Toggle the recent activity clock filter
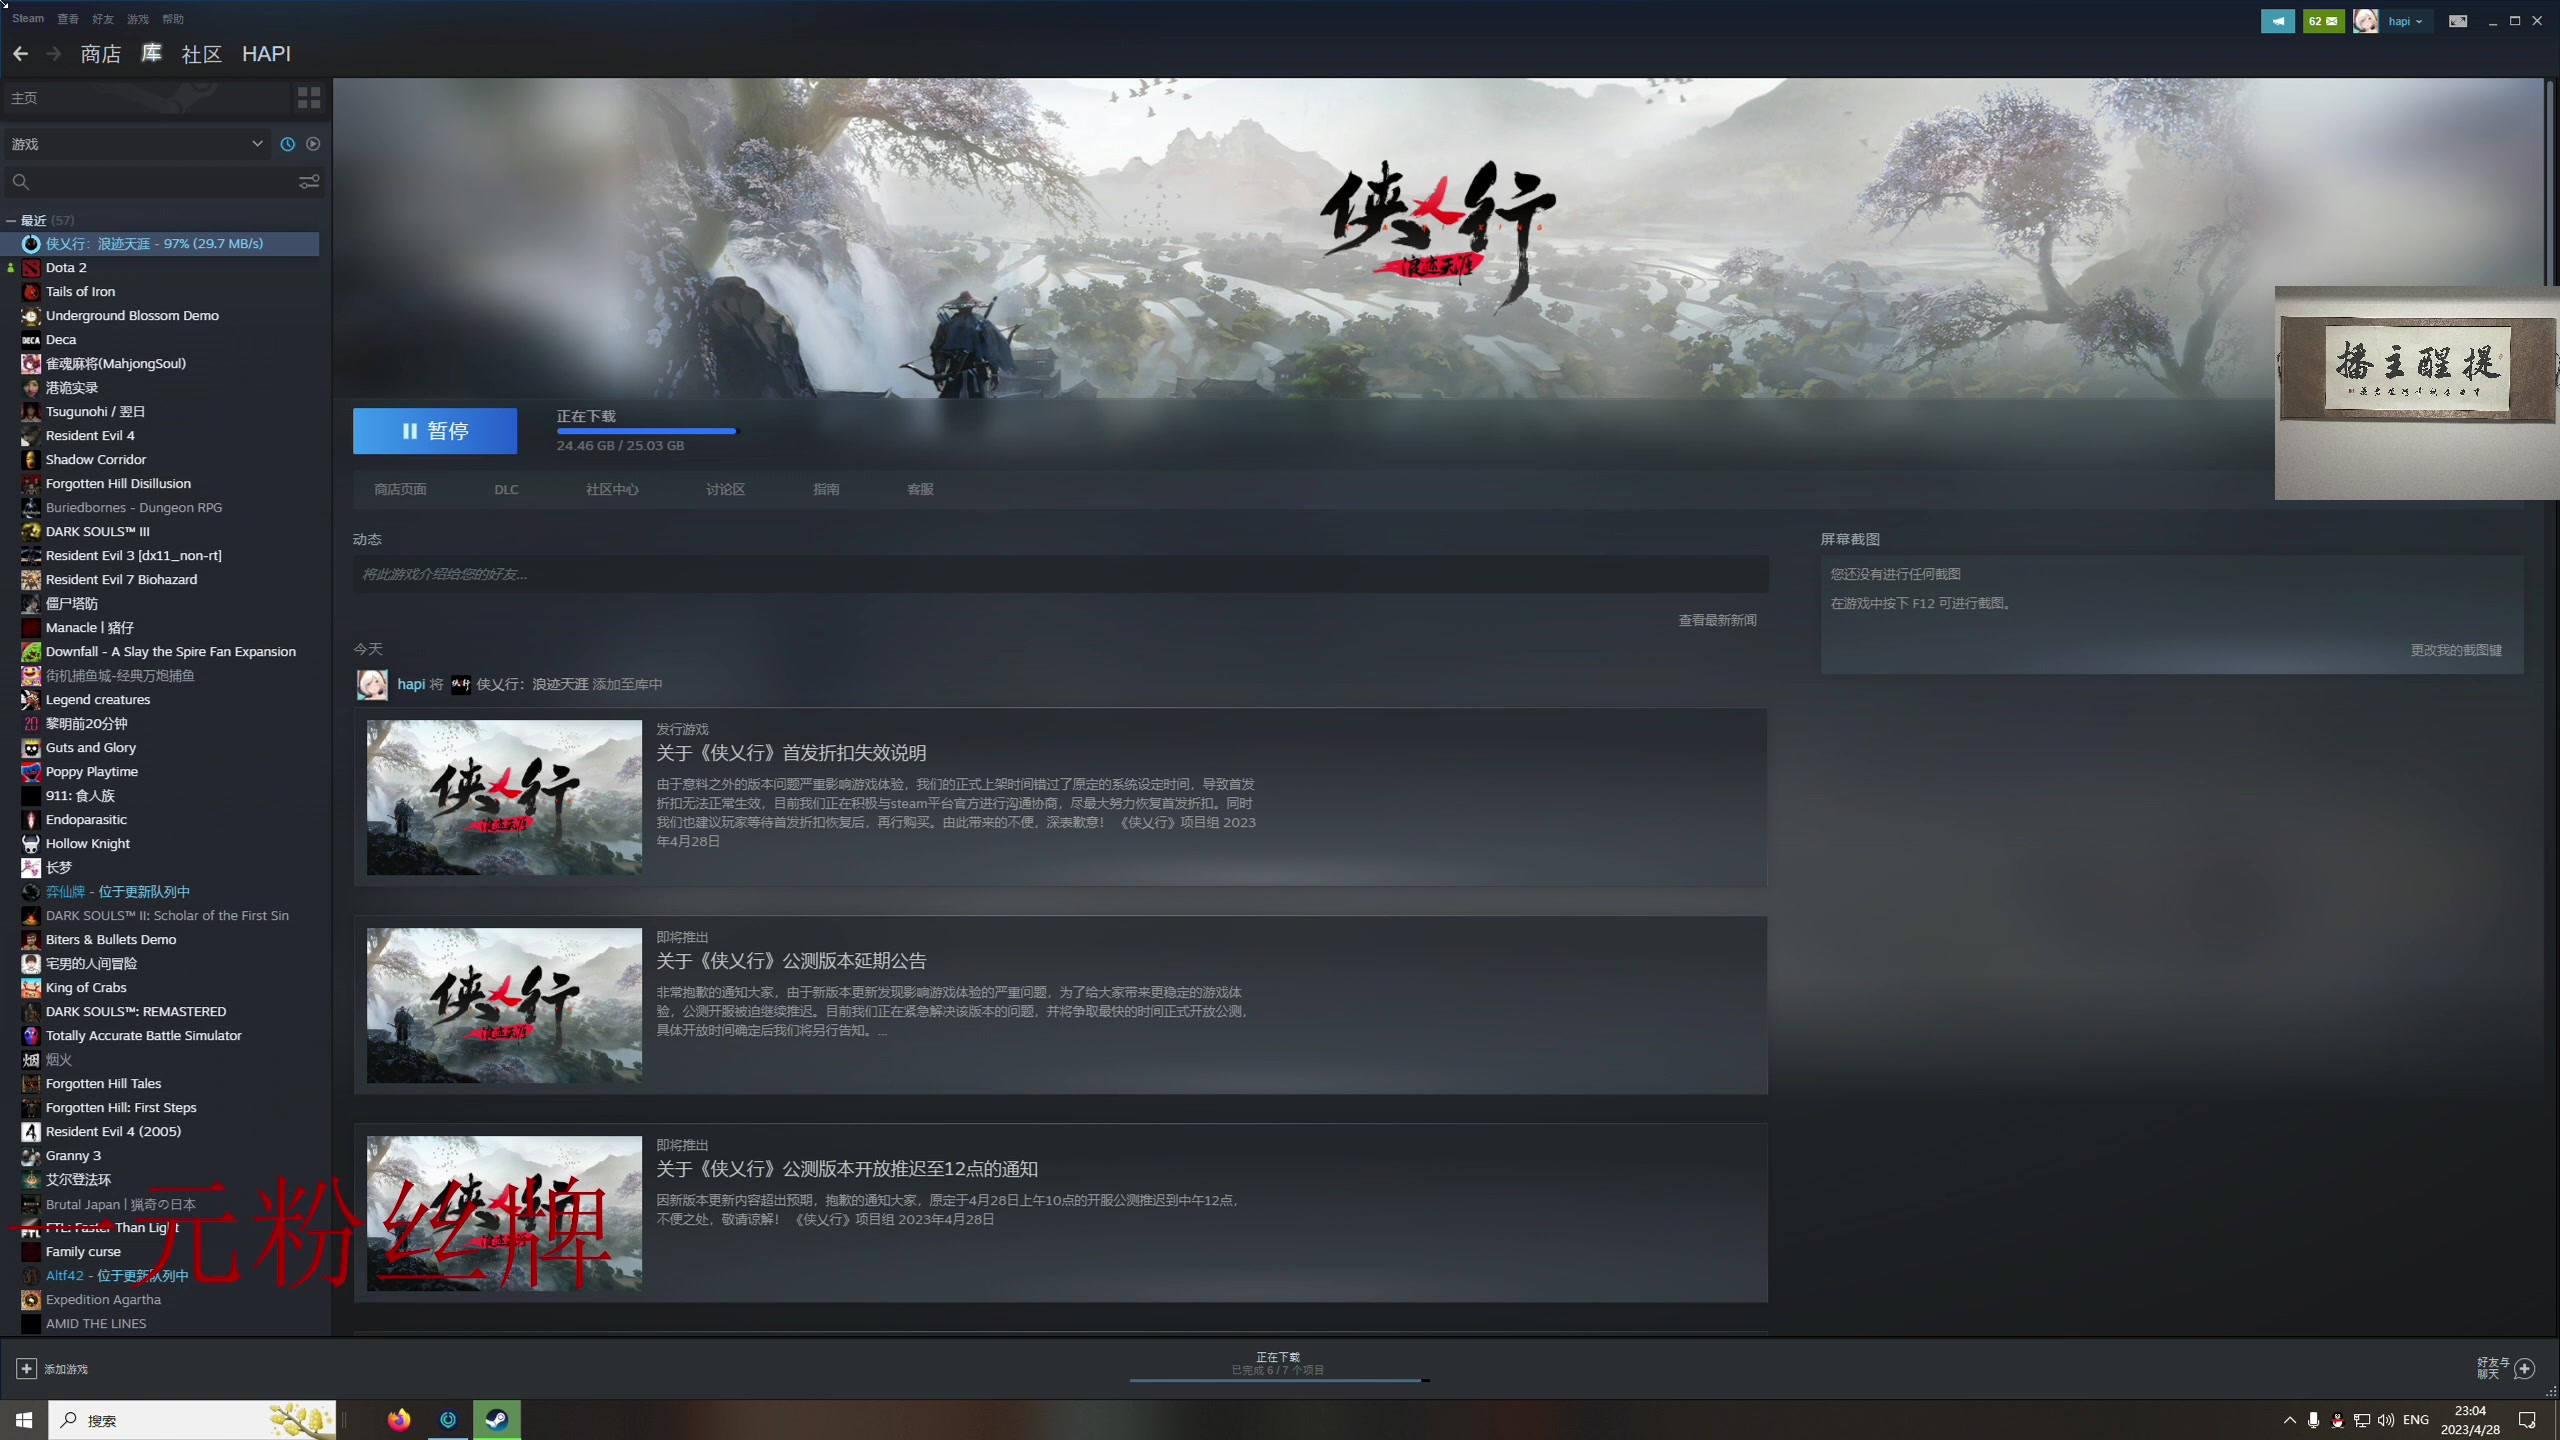The height and width of the screenshot is (1440, 2560). pyautogui.click(x=288, y=144)
